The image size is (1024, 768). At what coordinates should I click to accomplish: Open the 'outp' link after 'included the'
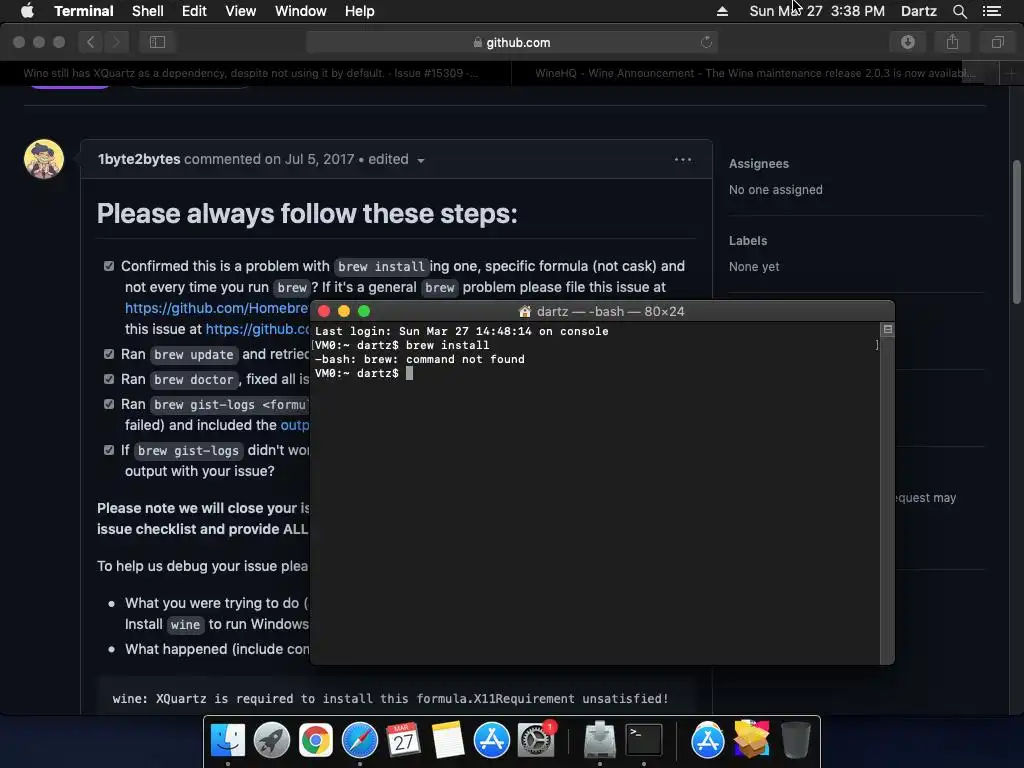click(x=295, y=425)
